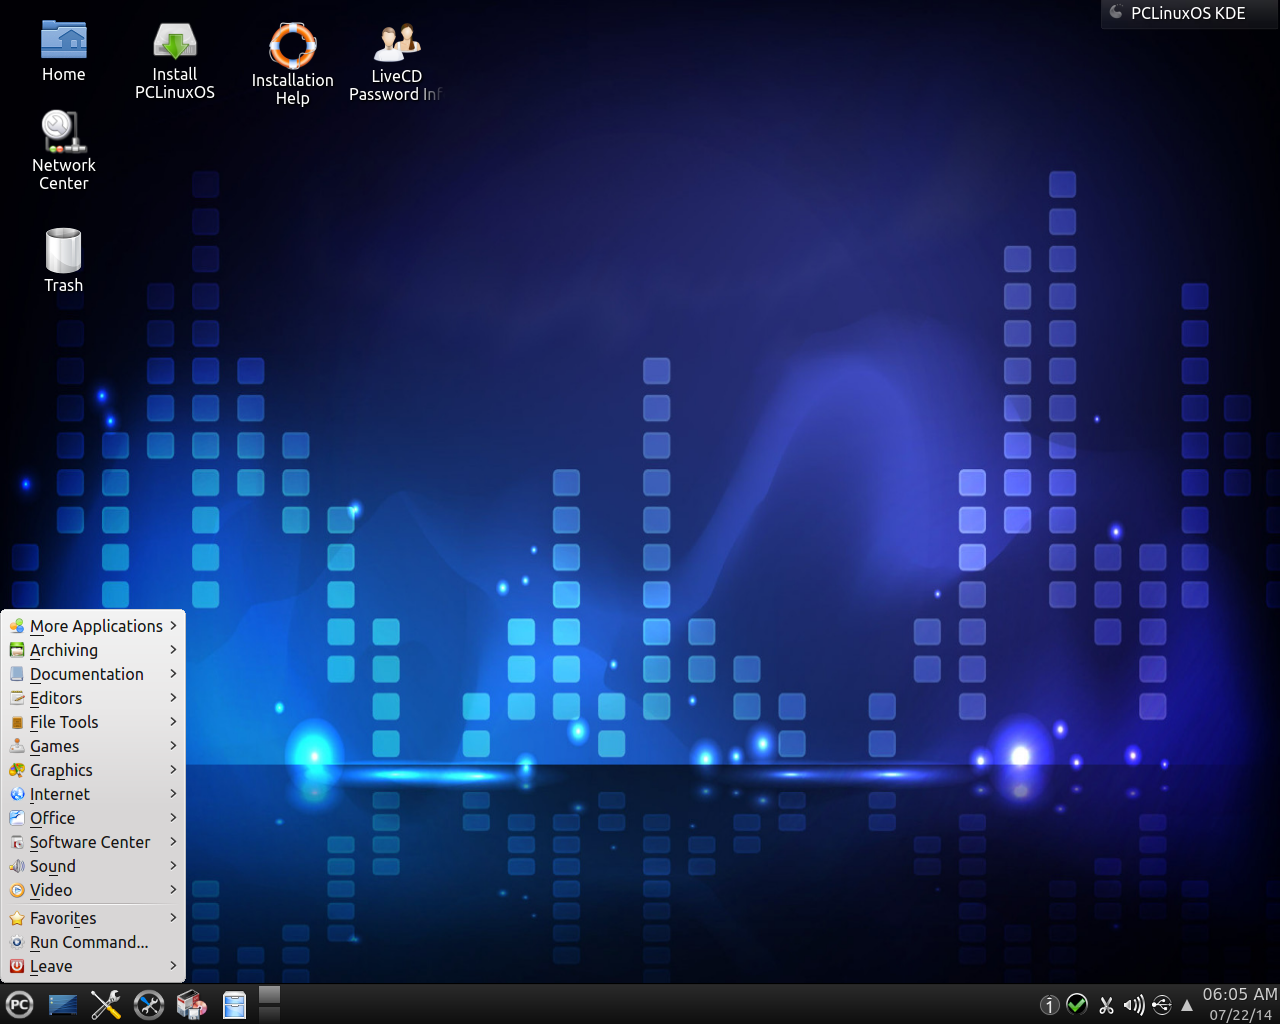Viewport: 1280px width, 1024px height.
Task: Expand the More Applications submenu
Action: click(x=94, y=626)
